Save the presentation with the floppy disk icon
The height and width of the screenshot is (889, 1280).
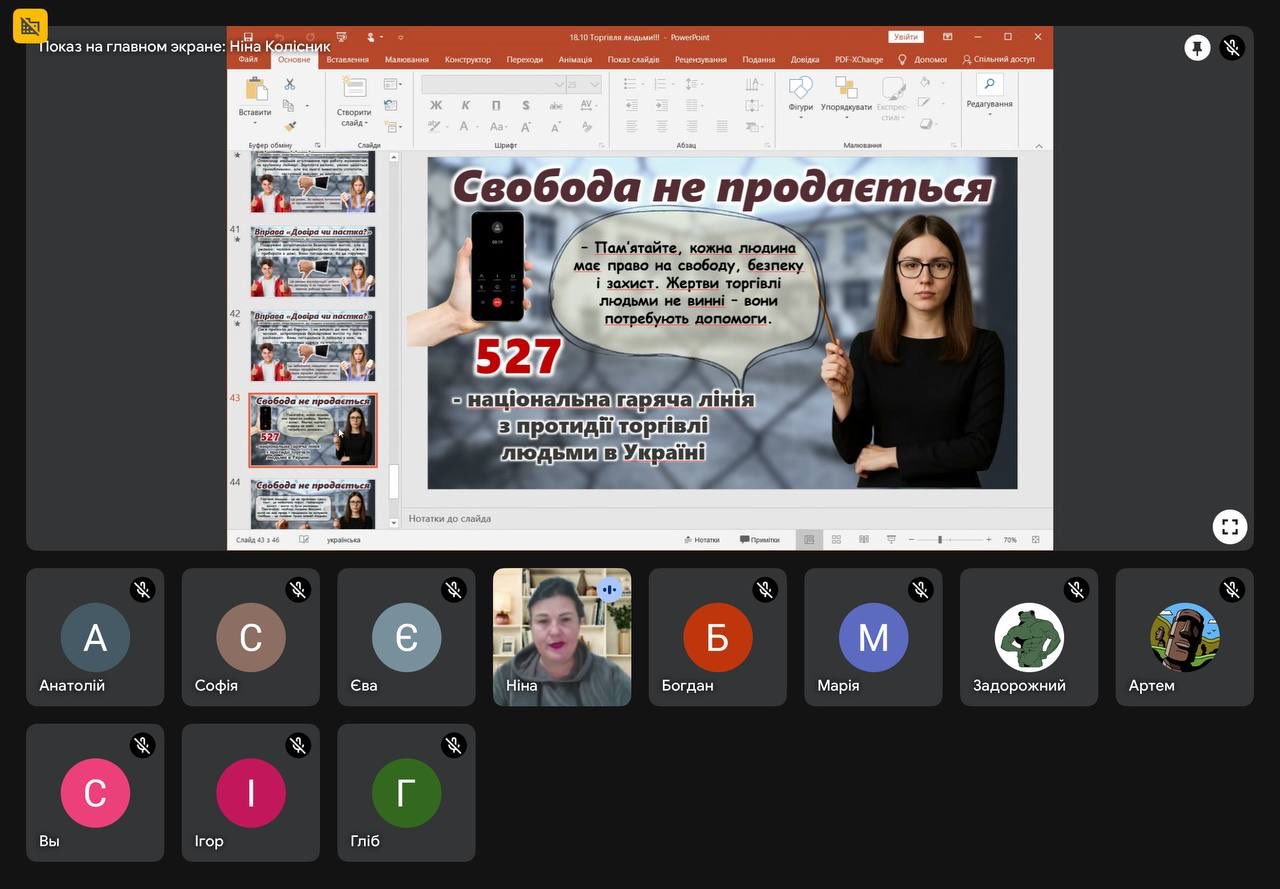248,37
